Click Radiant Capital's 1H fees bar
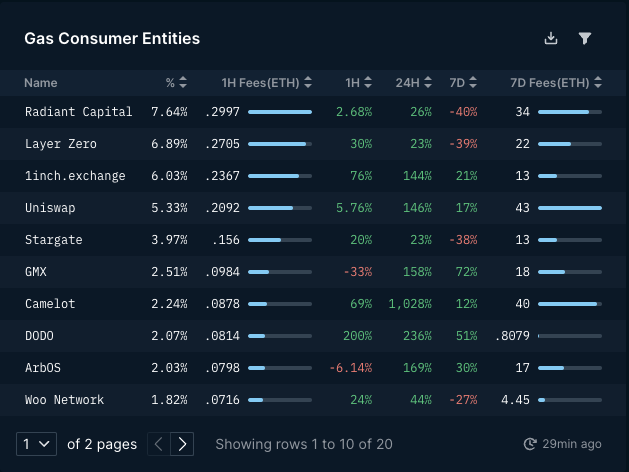 click(280, 112)
